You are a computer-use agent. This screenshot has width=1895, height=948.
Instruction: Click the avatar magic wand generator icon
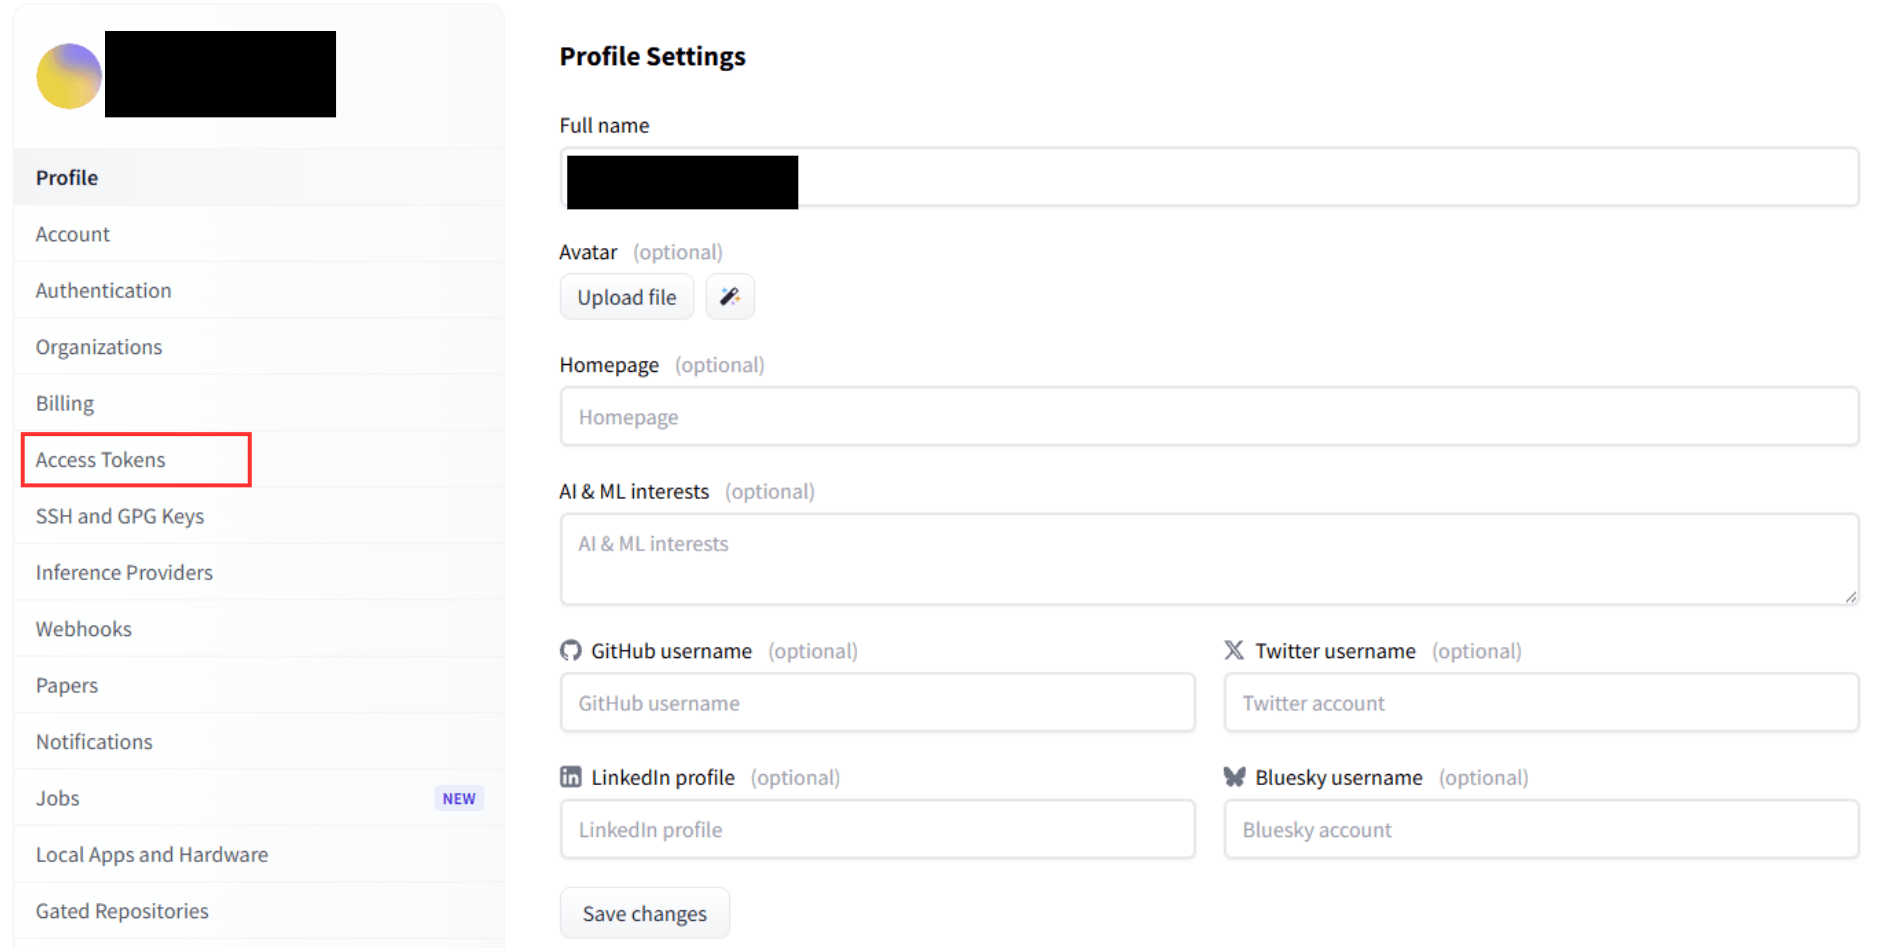730,297
